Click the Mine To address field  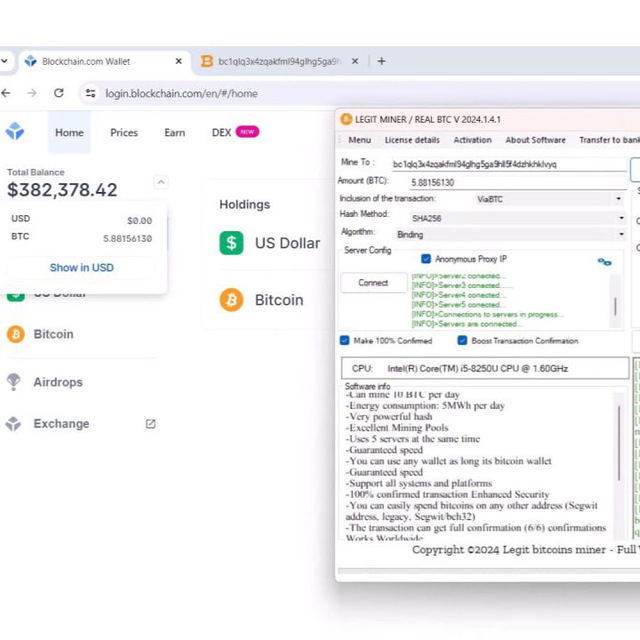coord(509,164)
